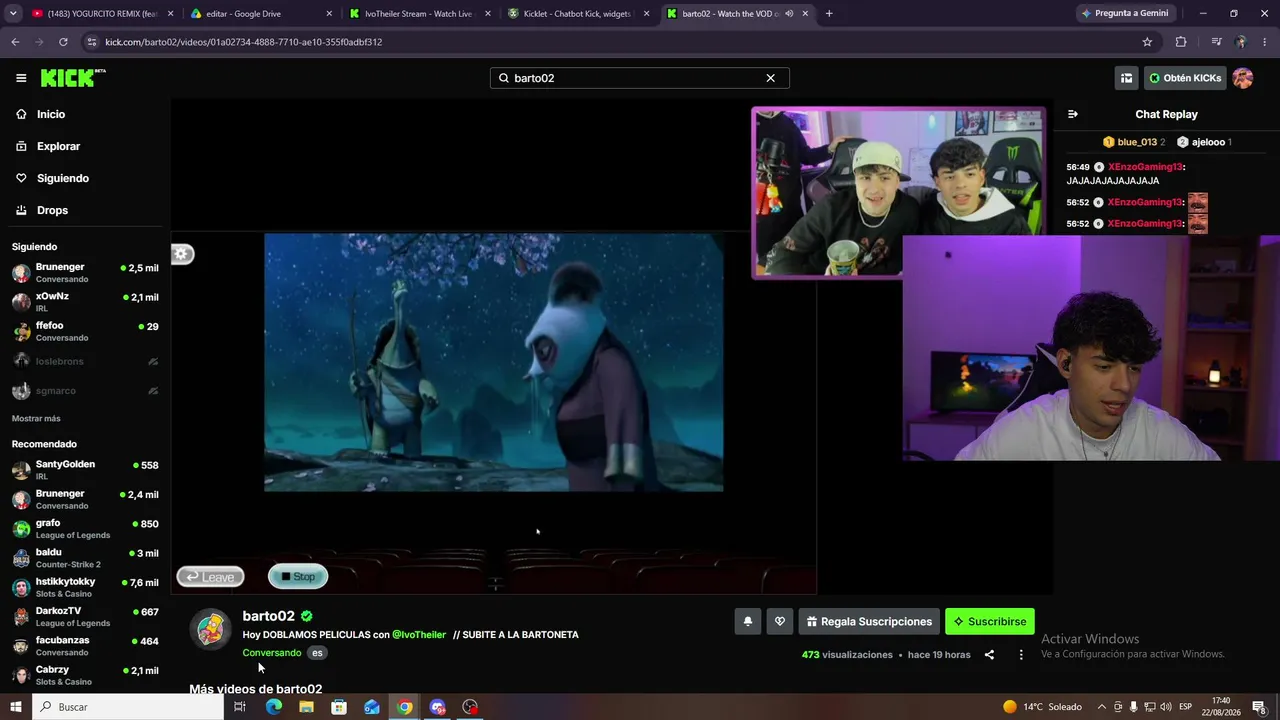This screenshot has width=1280, height=720.
Task: Open the dashboard panel icon beside Obtén KICKs
Action: click(x=1126, y=78)
